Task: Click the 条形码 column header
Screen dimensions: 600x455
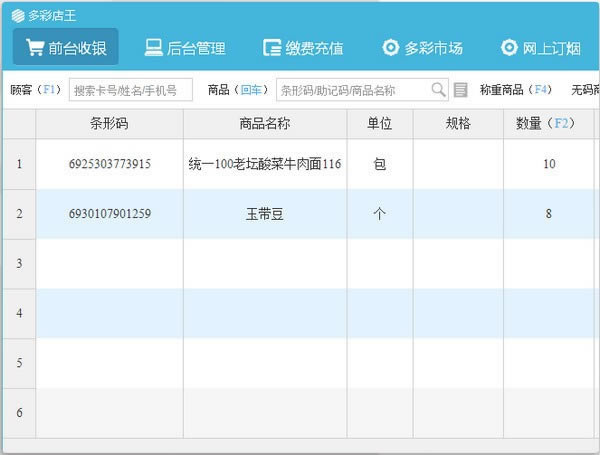Action: (x=109, y=124)
